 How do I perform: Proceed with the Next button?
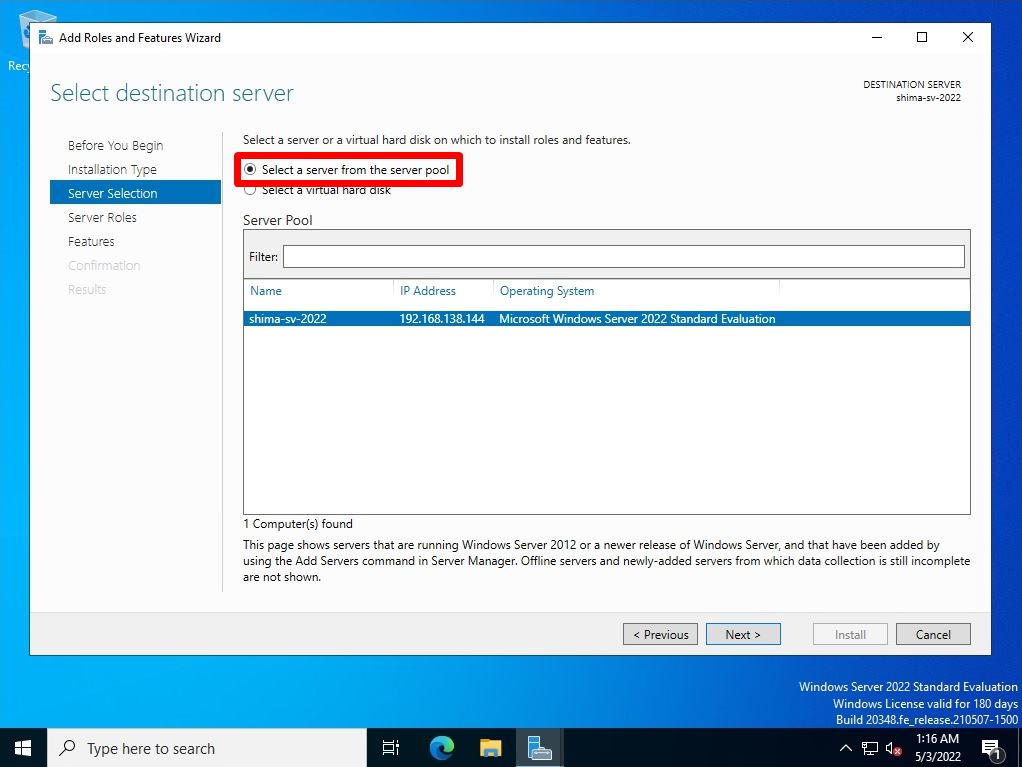click(x=743, y=634)
